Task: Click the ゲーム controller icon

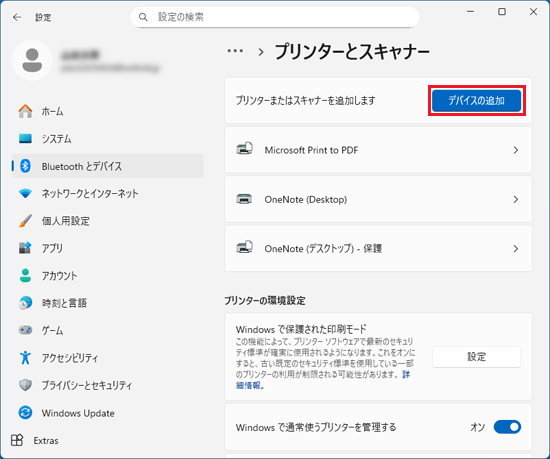Action: tap(25, 330)
